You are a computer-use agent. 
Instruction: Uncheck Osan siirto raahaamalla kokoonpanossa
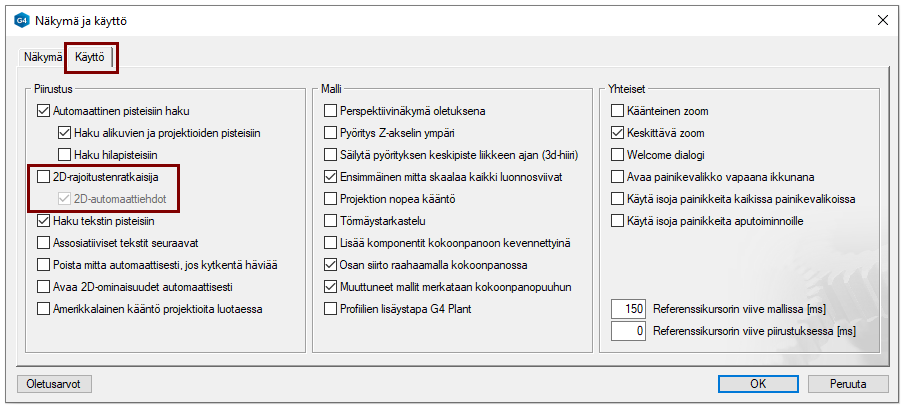click(331, 265)
